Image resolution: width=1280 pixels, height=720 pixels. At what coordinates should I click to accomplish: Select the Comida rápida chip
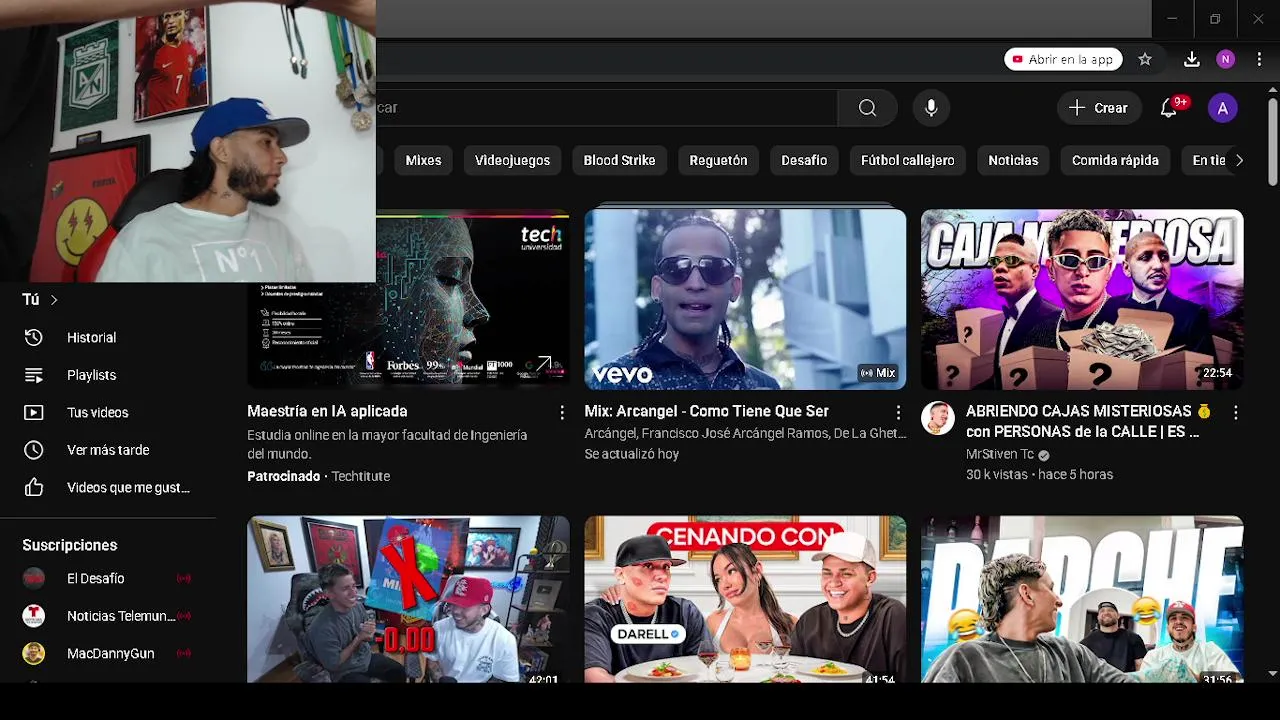pos(1115,160)
